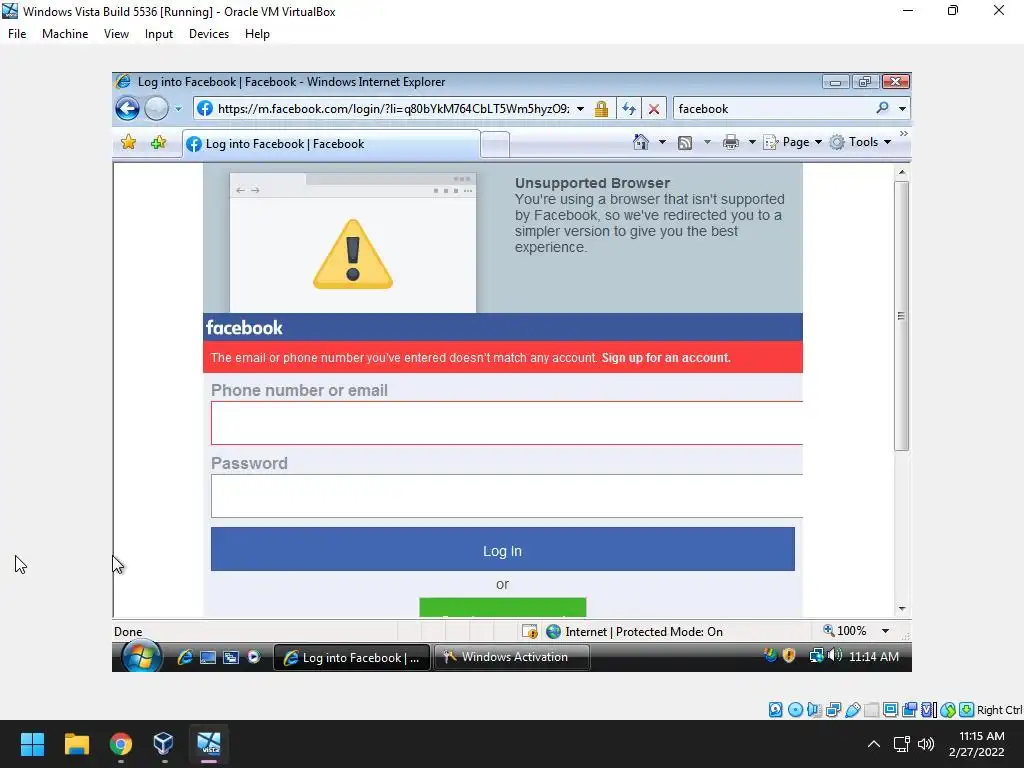Click the Internet Explorer back arrow

(x=127, y=108)
